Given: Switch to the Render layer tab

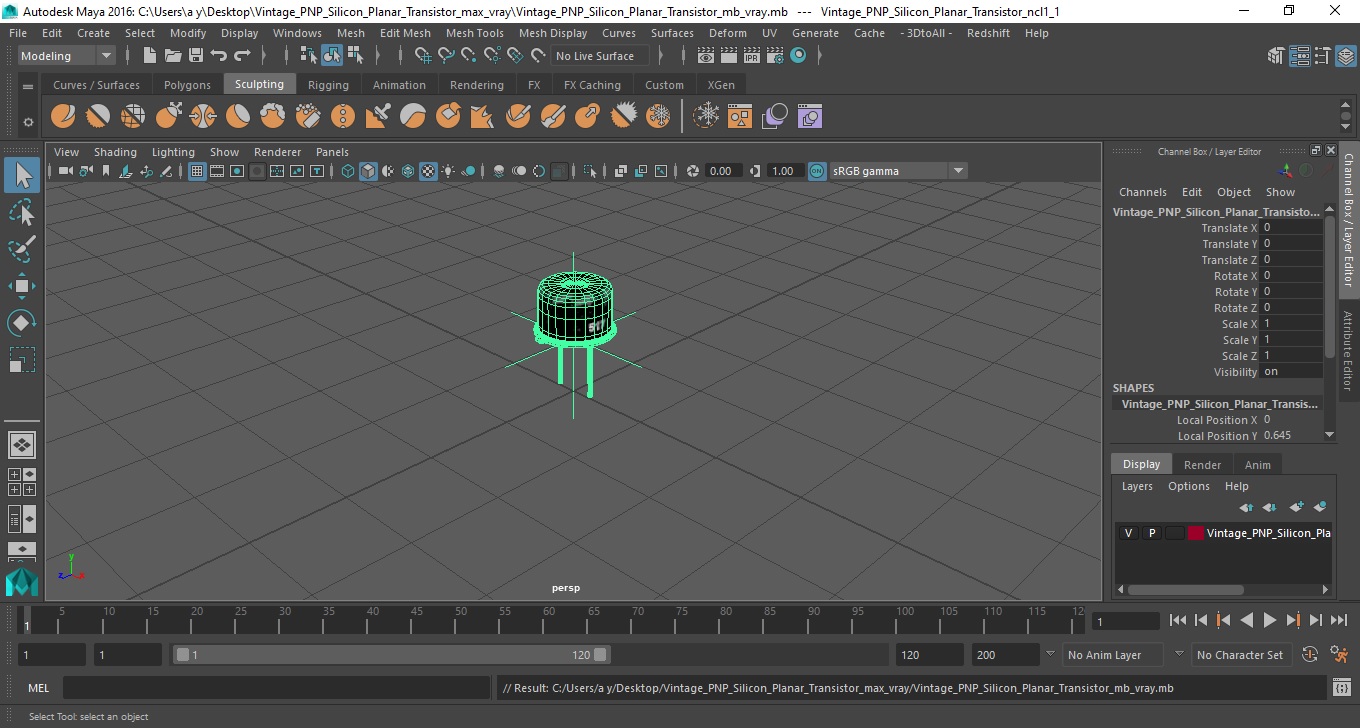Looking at the screenshot, I should pos(1202,465).
